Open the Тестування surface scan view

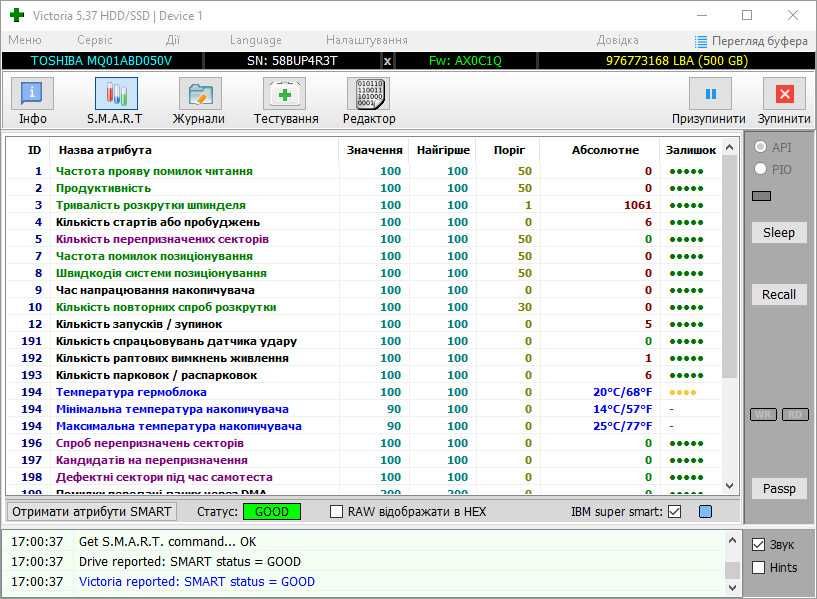point(286,102)
